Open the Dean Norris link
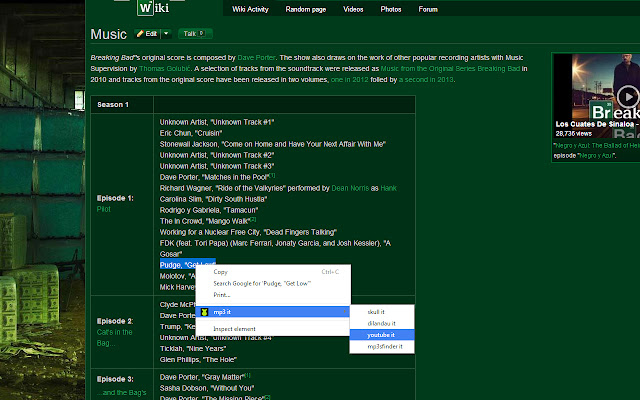 coord(350,188)
